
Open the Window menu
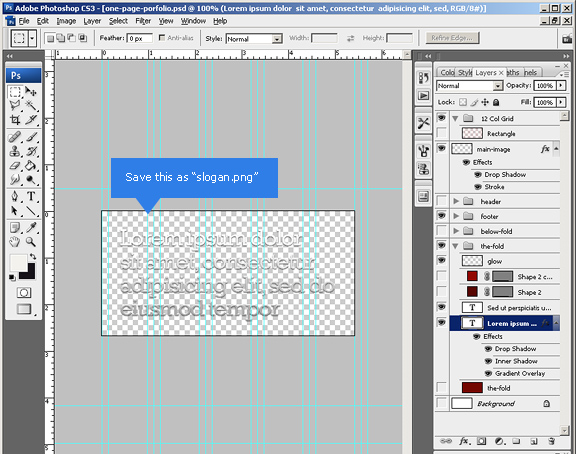193,21
